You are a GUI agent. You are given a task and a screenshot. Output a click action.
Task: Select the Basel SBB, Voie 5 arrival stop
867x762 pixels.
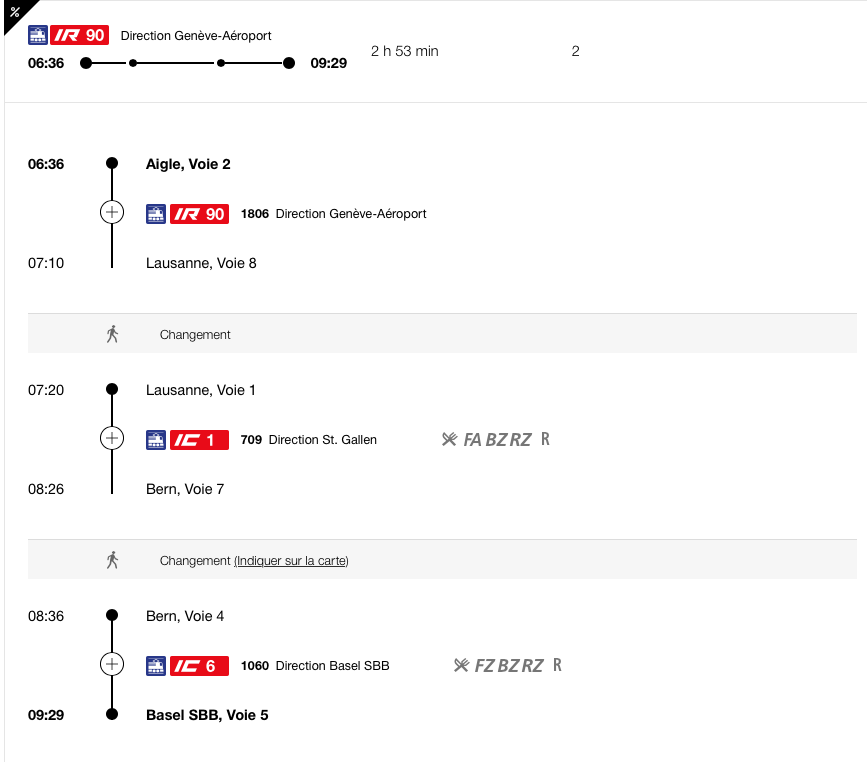(x=207, y=715)
